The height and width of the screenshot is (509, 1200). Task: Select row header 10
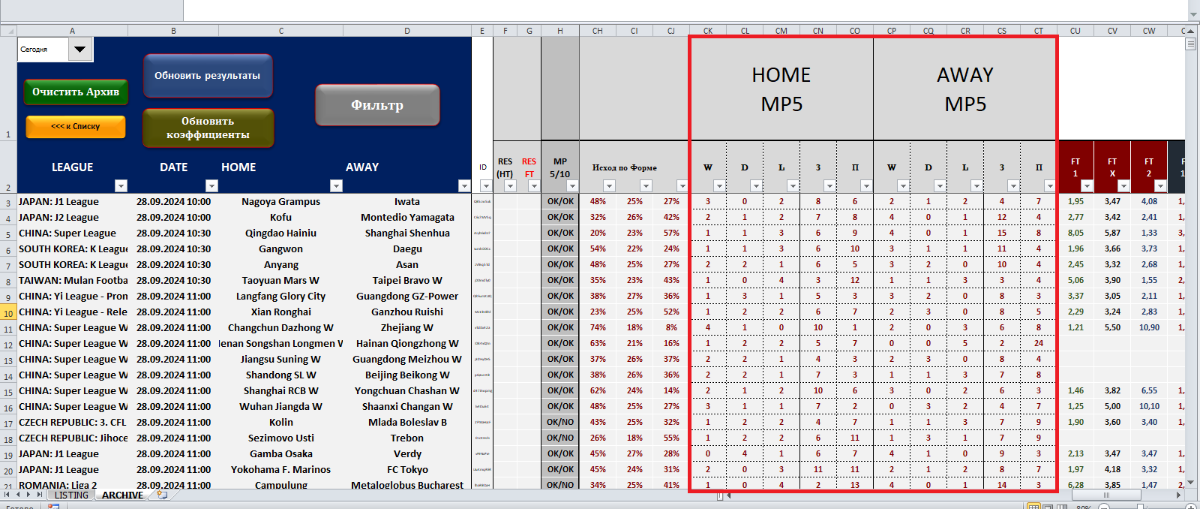click(8, 312)
